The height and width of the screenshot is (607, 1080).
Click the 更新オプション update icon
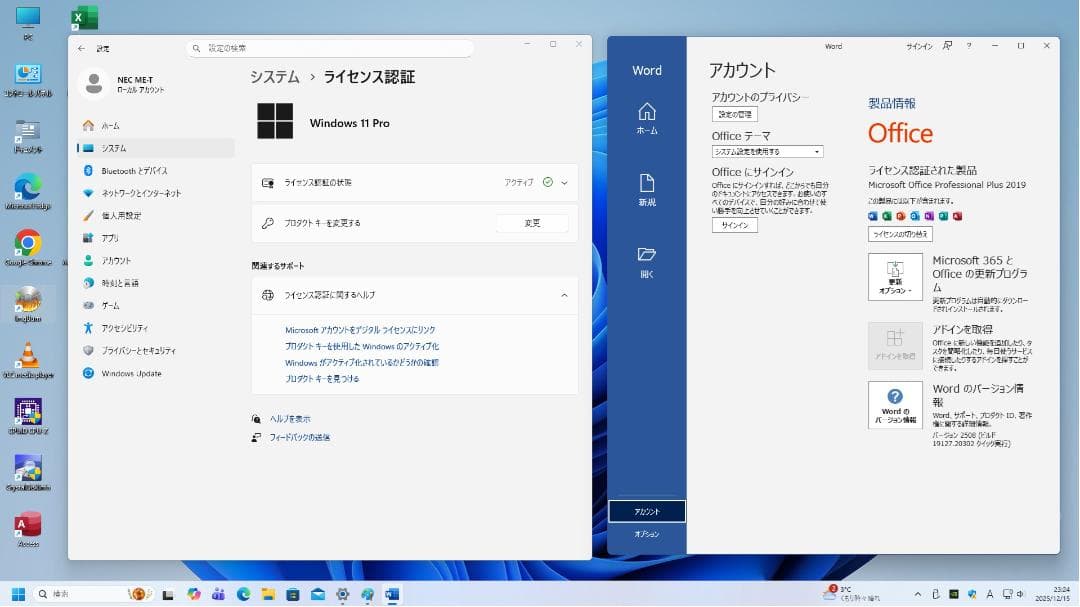[x=895, y=276]
